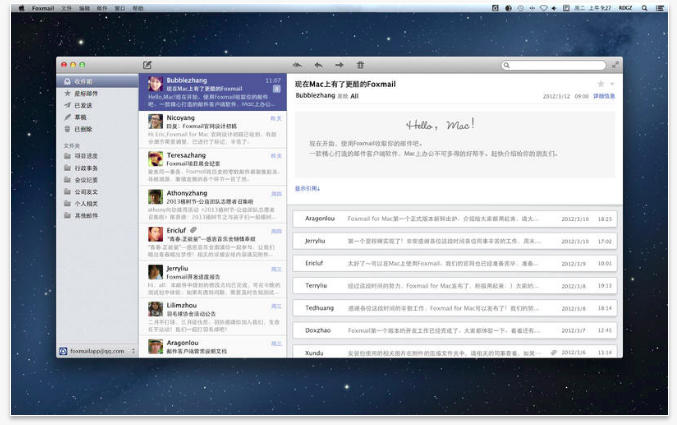Open the Doxzhao conversation row

pos(455,331)
